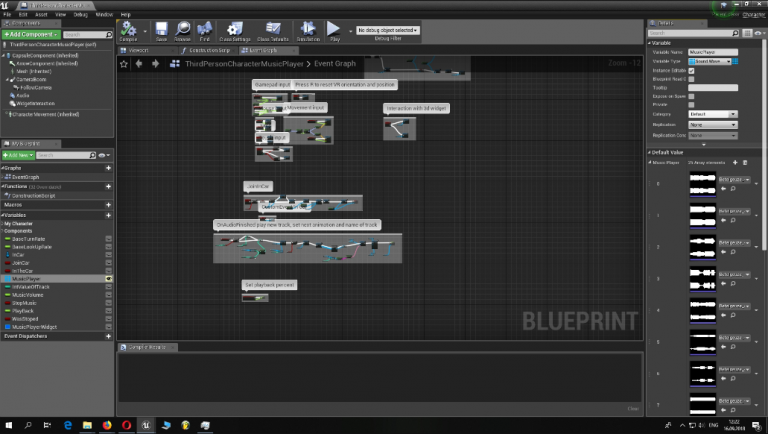The width and height of the screenshot is (768, 434).
Task: Toggle editable eye for MusicPlayer variable
Action: pyautogui.click(x=108, y=279)
